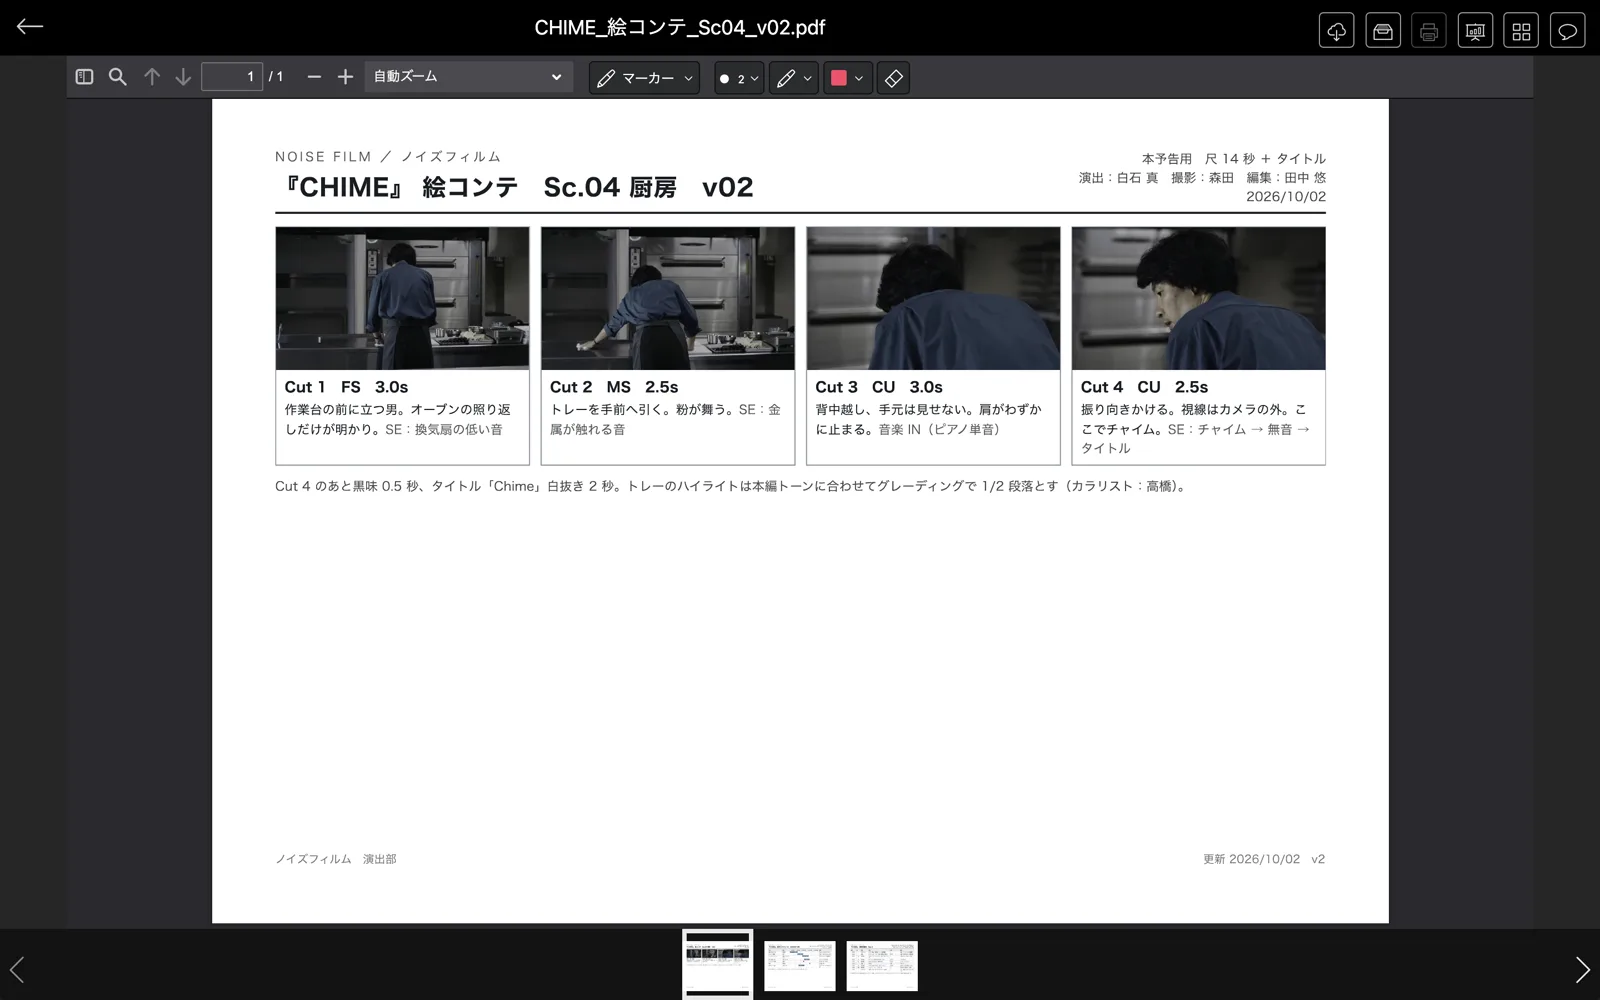This screenshot has width=1600, height=1000.
Task: Go to the next file chevron
Action: [1582, 969]
